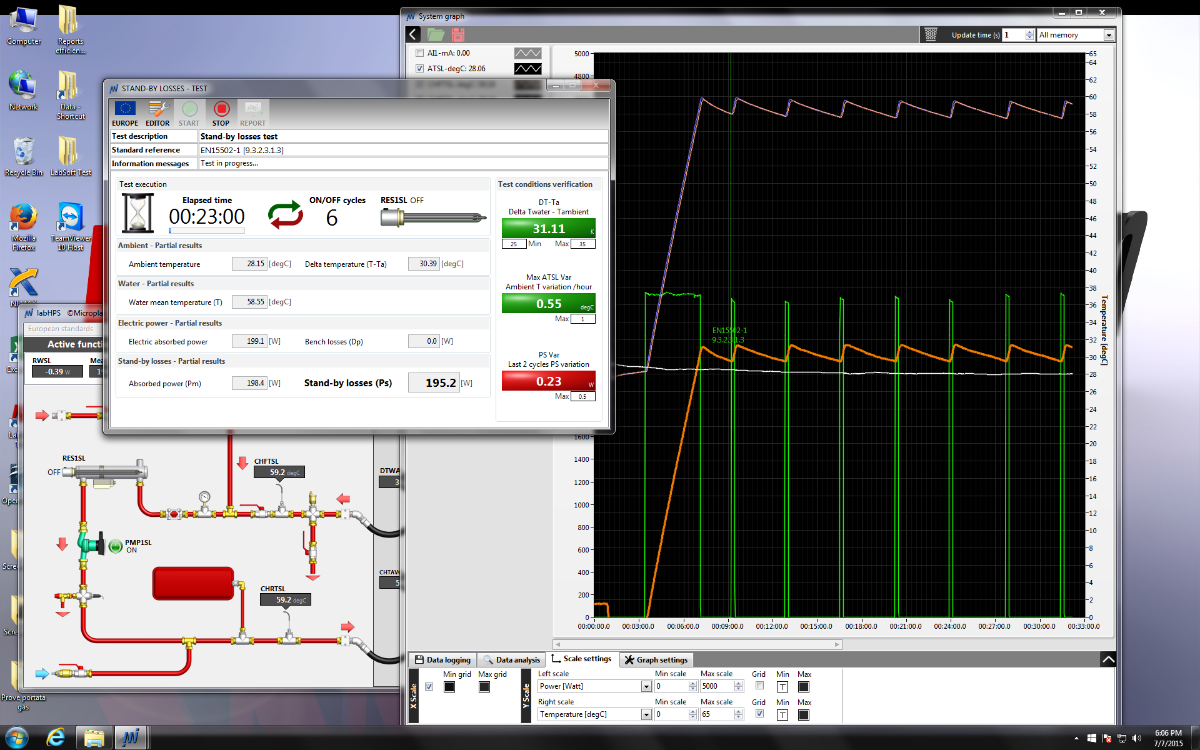Open the Right scale Temperature [degC] dropdown
This screenshot has height=750, width=1200.
pos(594,714)
